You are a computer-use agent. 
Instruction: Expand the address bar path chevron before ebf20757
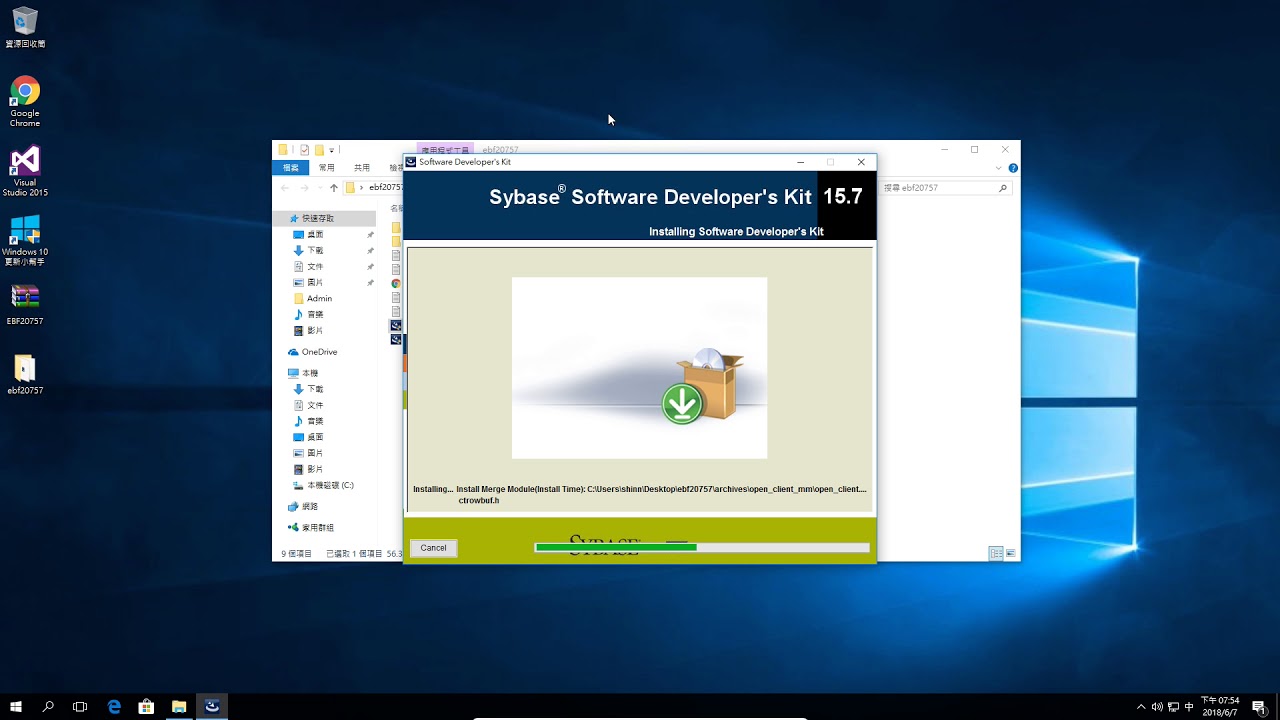(x=362, y=187)
